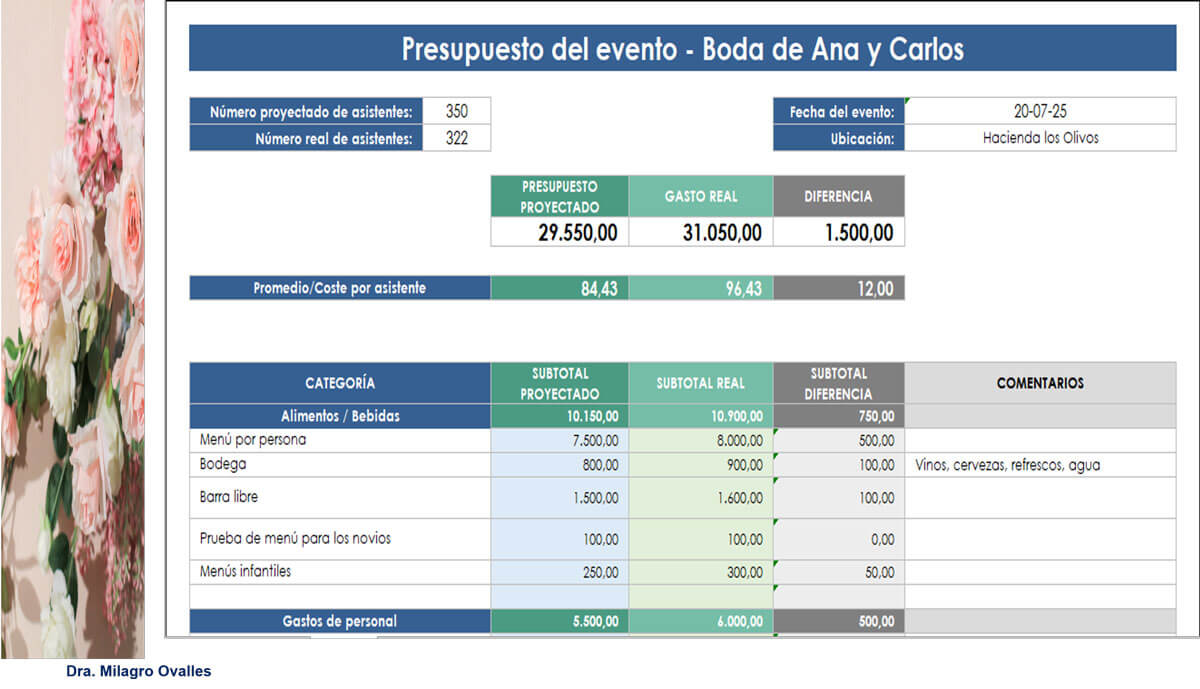Click the Bodega comment about vinos and cervezas
This screenshot has width=1200, height=689.
[1006, 465]
